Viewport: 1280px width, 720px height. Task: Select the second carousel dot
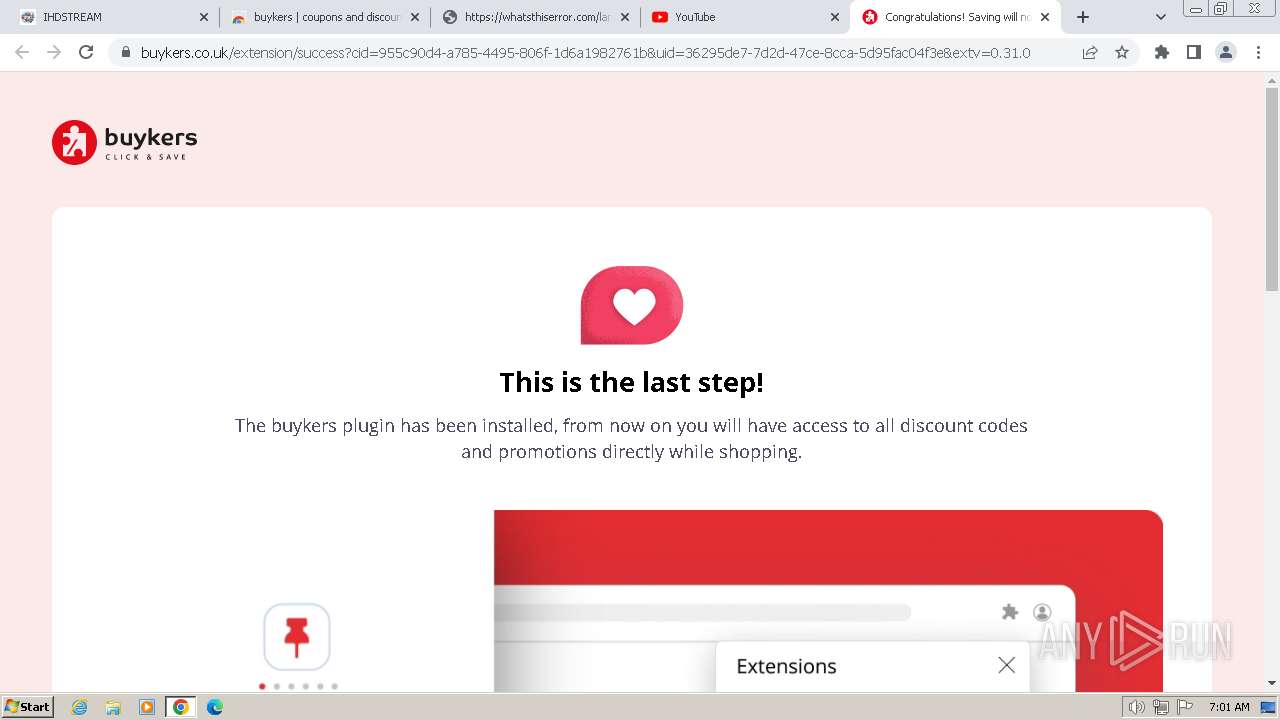coord(277,686)
